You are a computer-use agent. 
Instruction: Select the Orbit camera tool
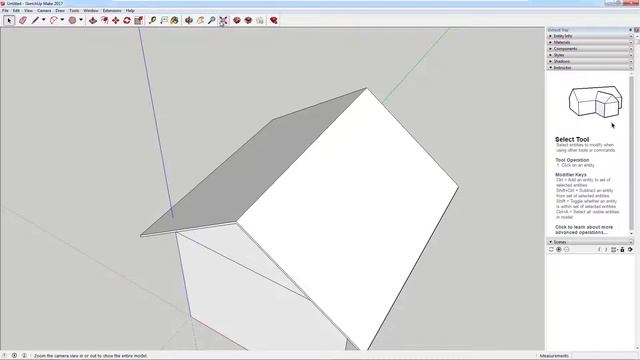tap(189, 20)
